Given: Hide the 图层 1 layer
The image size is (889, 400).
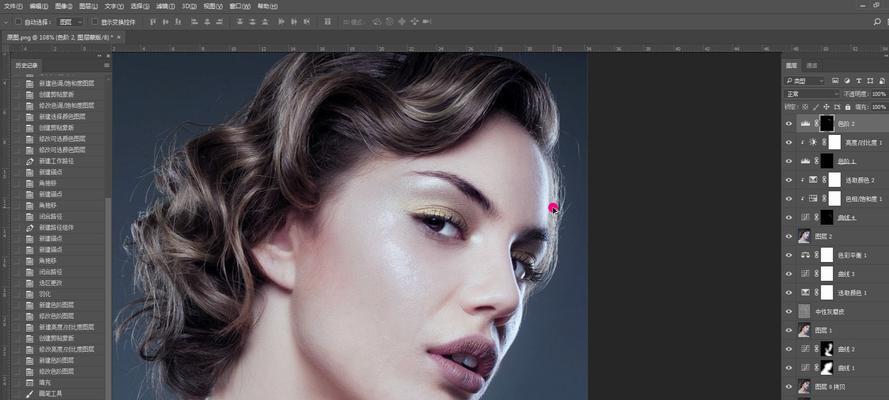Looking at the screenshot, I should click(789, 330).
